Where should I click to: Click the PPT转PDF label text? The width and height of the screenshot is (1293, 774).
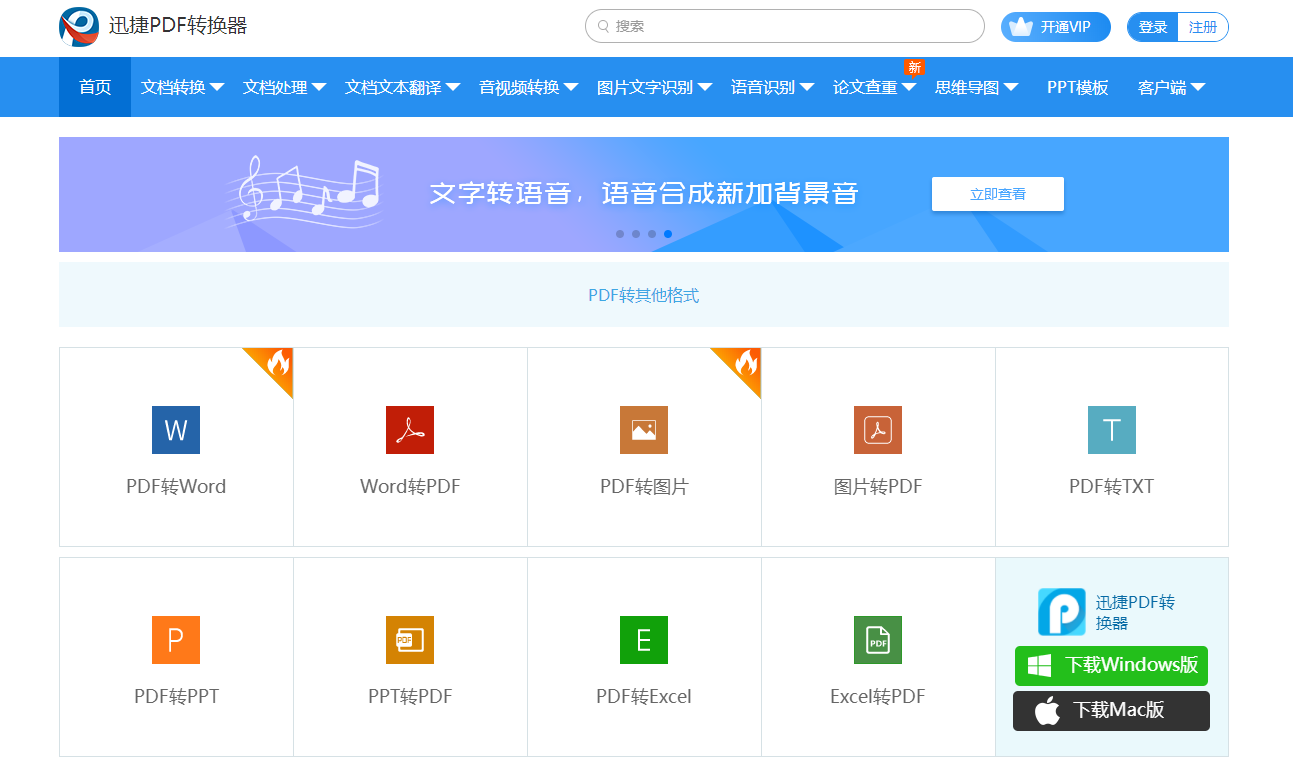click(x=410, y=697)
